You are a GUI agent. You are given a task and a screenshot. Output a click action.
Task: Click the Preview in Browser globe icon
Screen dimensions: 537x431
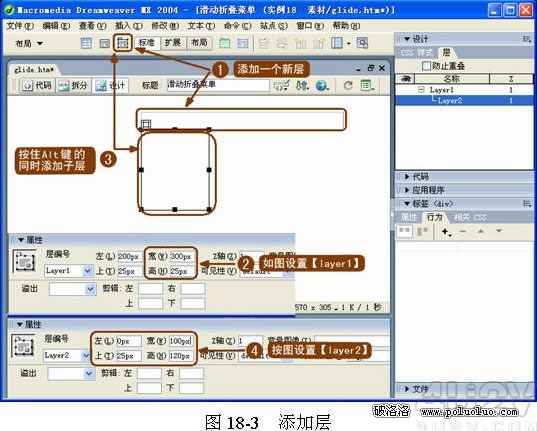(322, 85)
